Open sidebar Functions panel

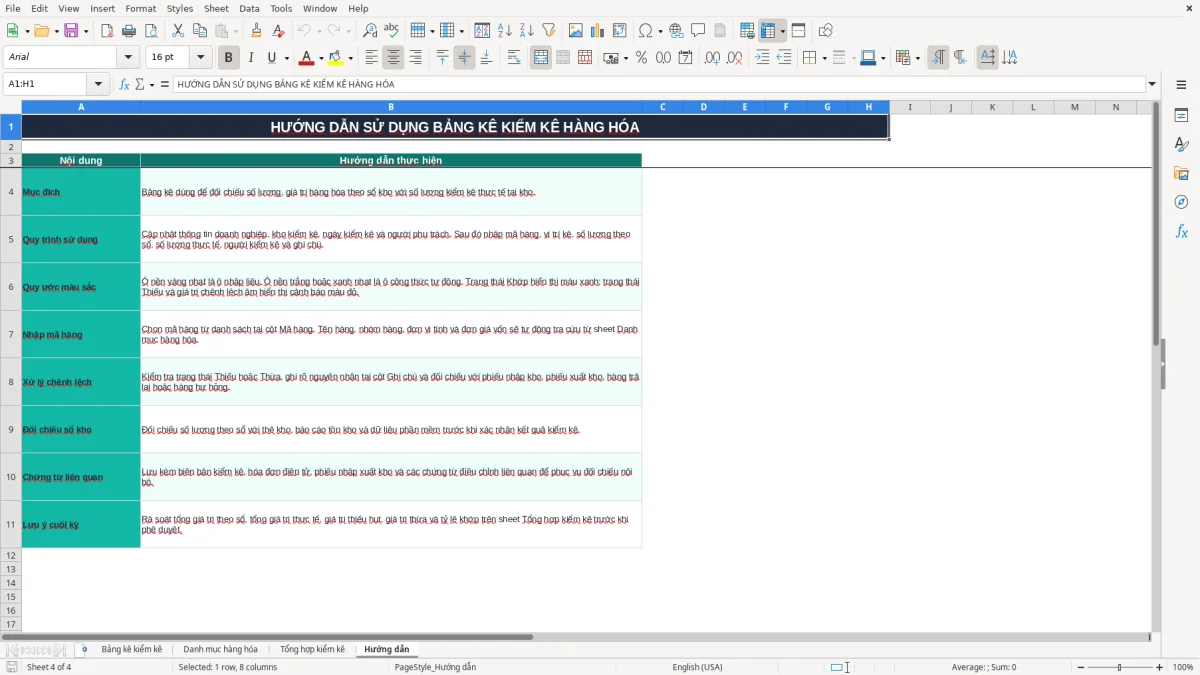click(x=1181, y=231)
